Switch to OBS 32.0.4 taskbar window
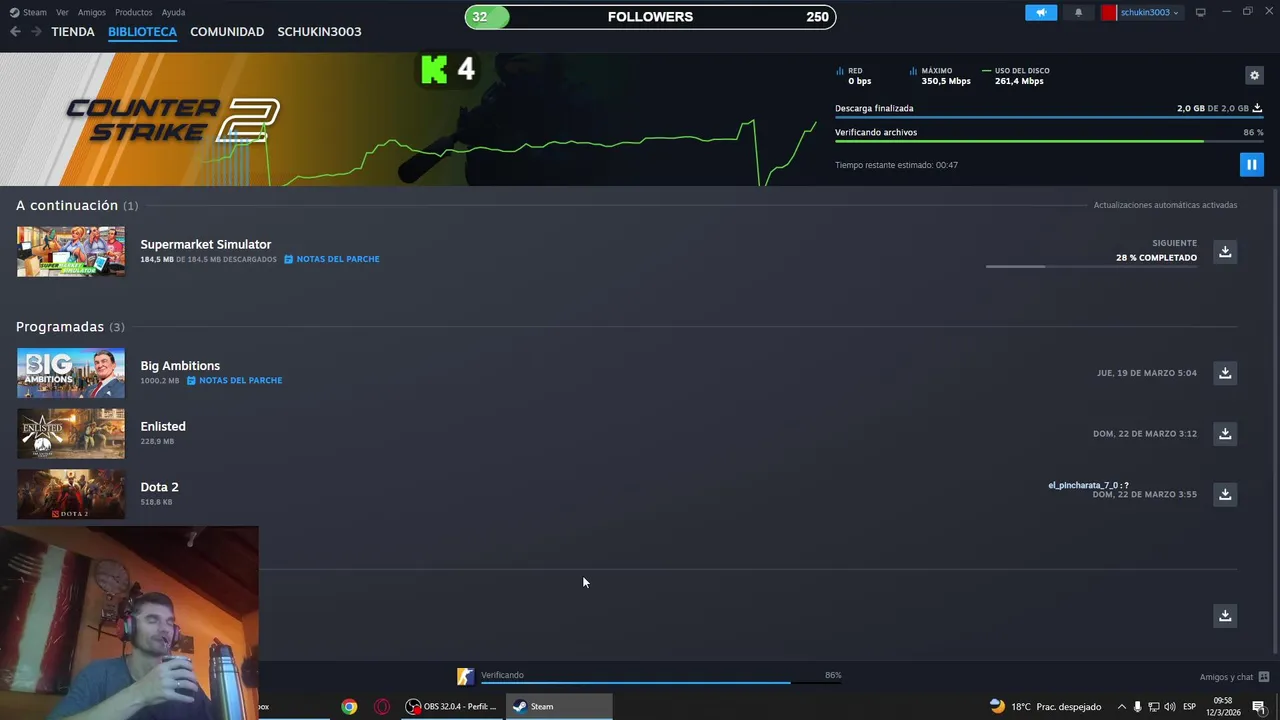This screenshot has height=720, width=1280. click(x=451, y=706)
